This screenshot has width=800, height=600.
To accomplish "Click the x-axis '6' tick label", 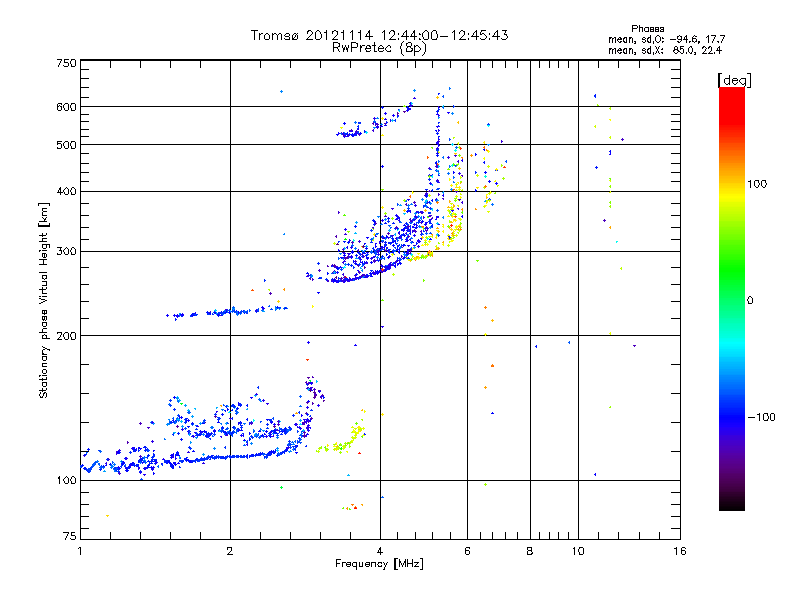I will point(467,551).
